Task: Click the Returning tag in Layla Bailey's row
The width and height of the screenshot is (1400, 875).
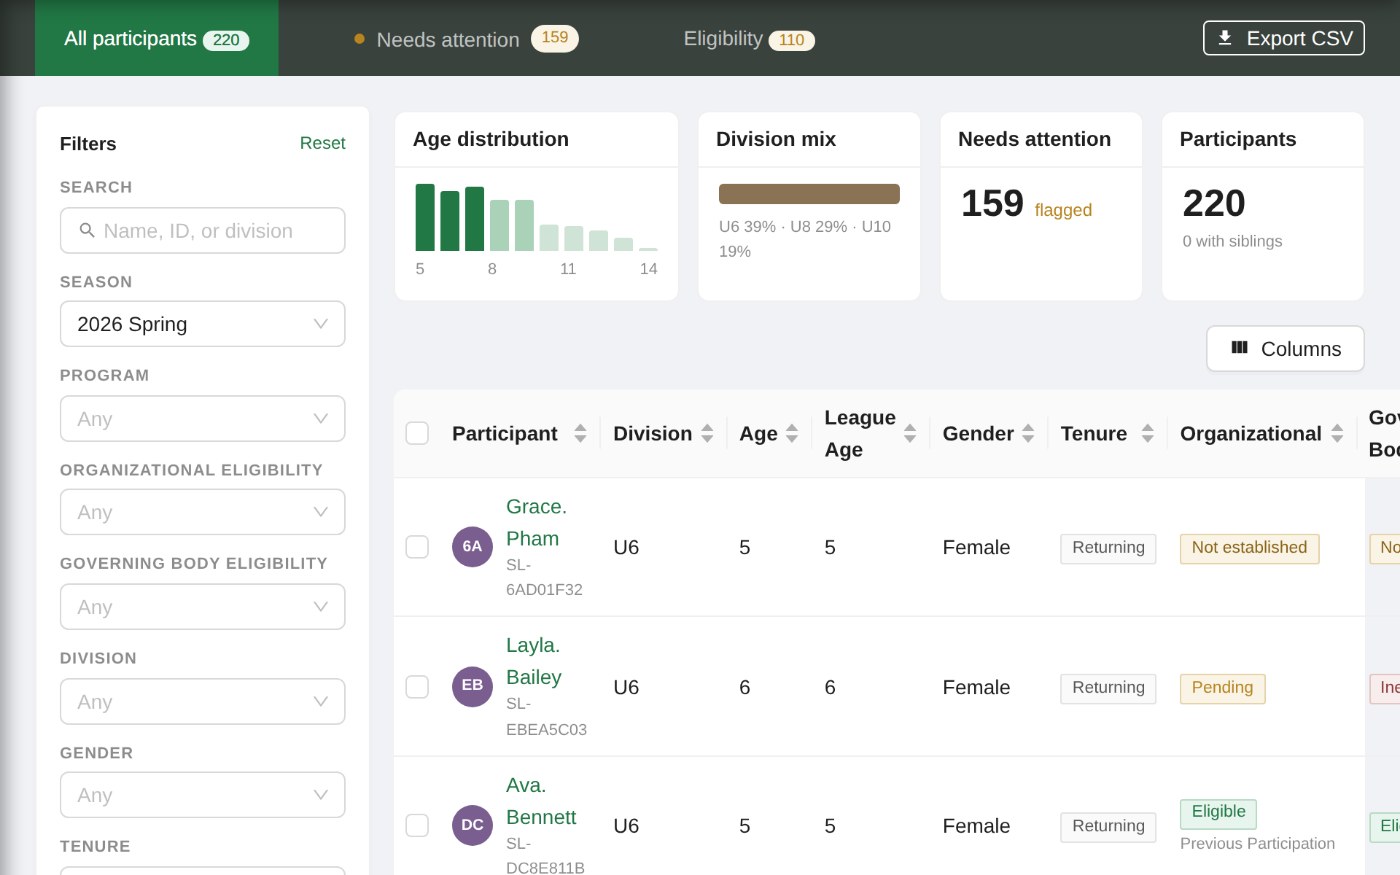Action: 1108,688
